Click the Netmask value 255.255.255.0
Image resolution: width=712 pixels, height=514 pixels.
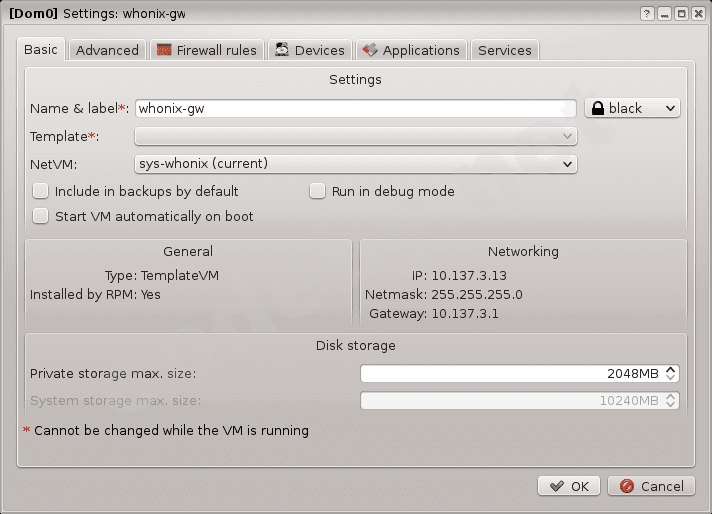[x=477, y=295]
